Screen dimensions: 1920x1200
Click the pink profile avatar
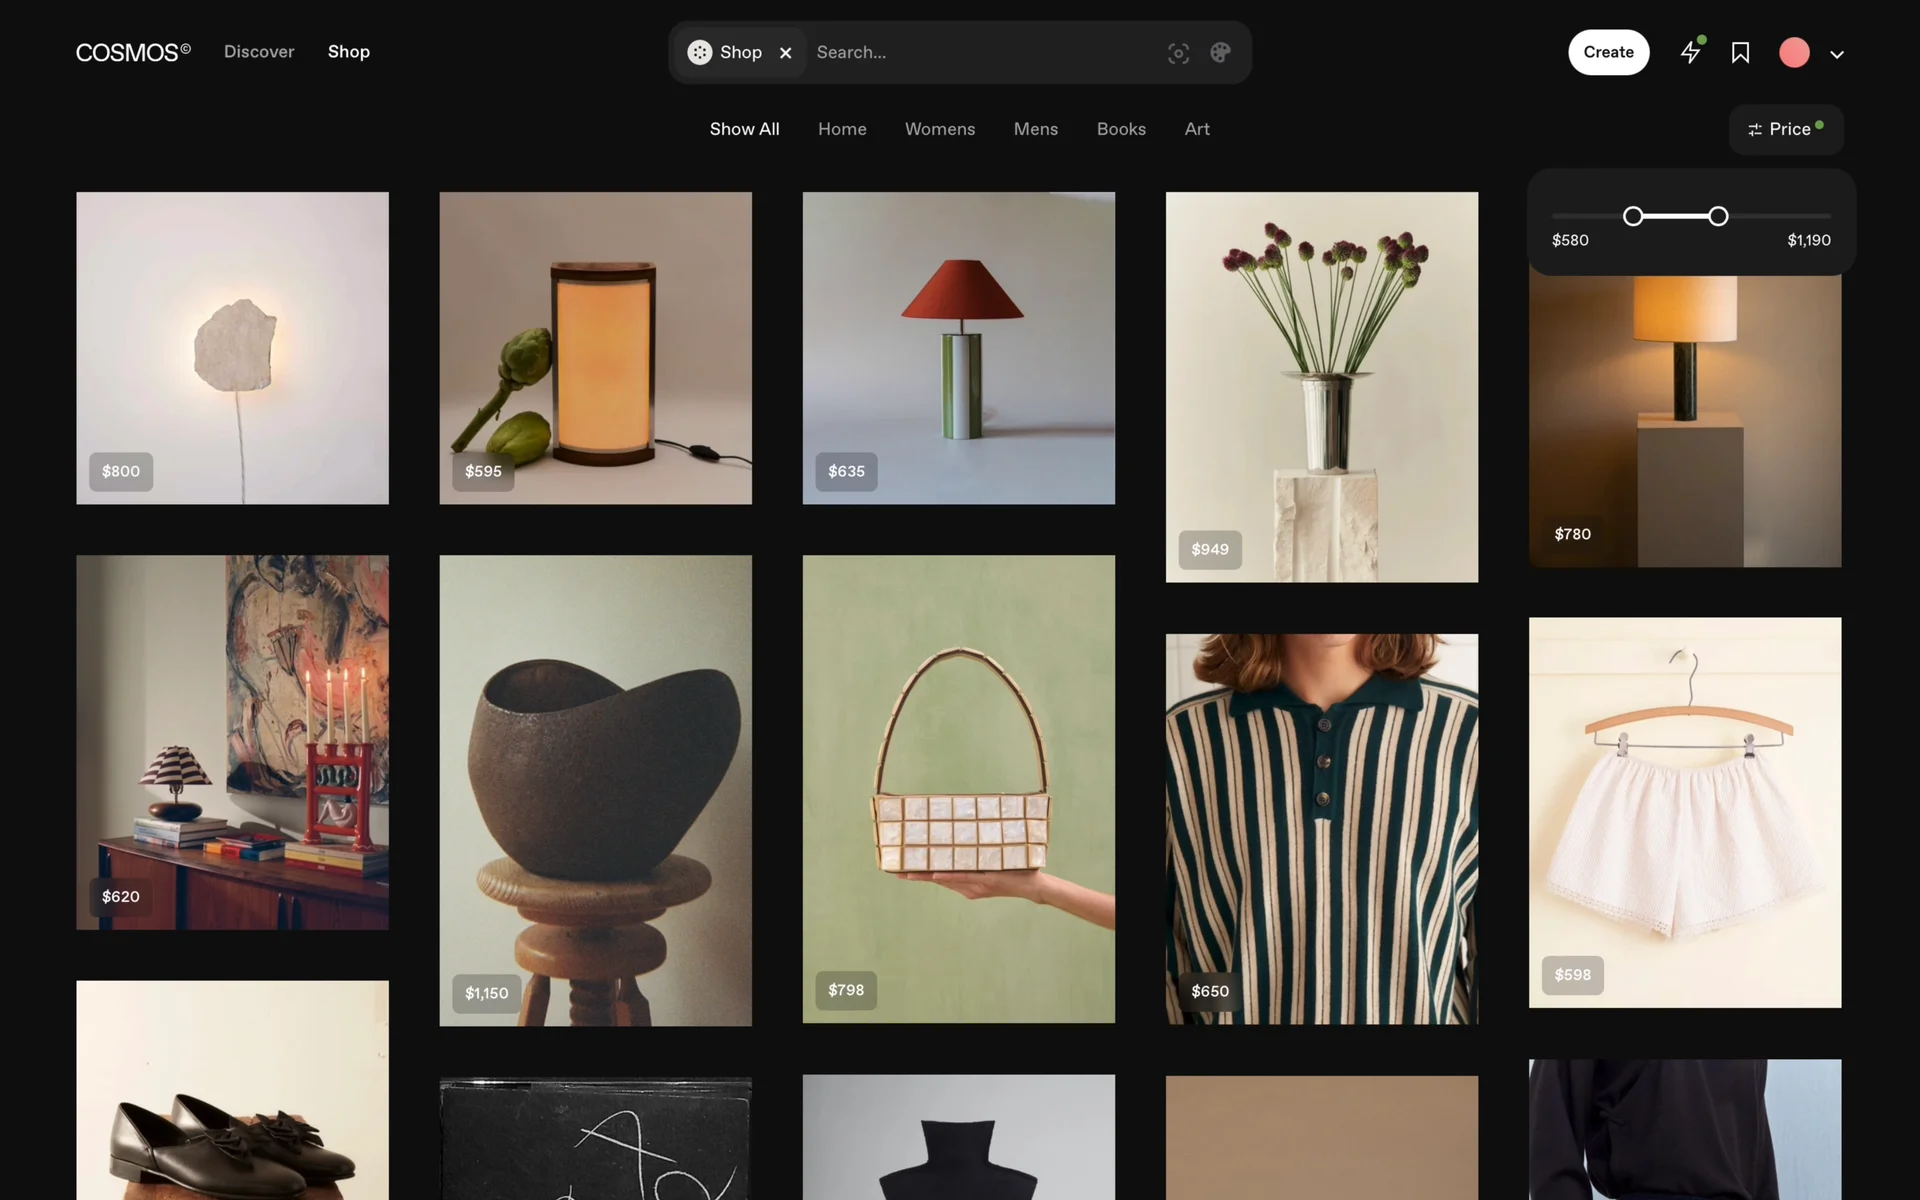click(x=1794, y=53)
